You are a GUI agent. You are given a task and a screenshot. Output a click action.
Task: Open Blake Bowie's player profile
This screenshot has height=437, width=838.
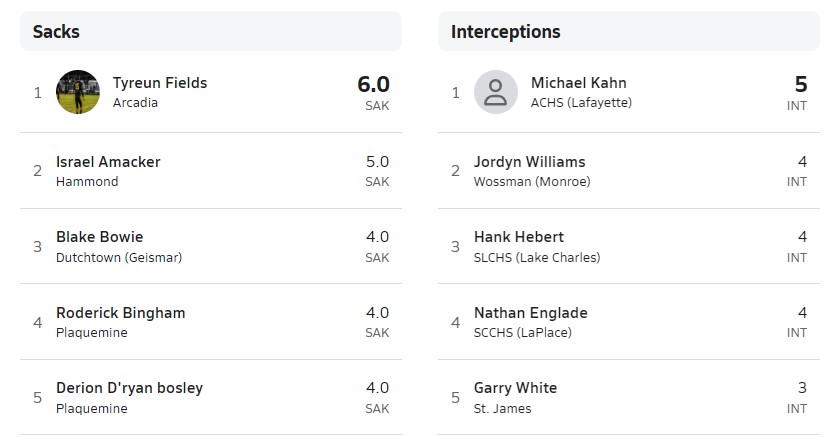tap(99, 237)
